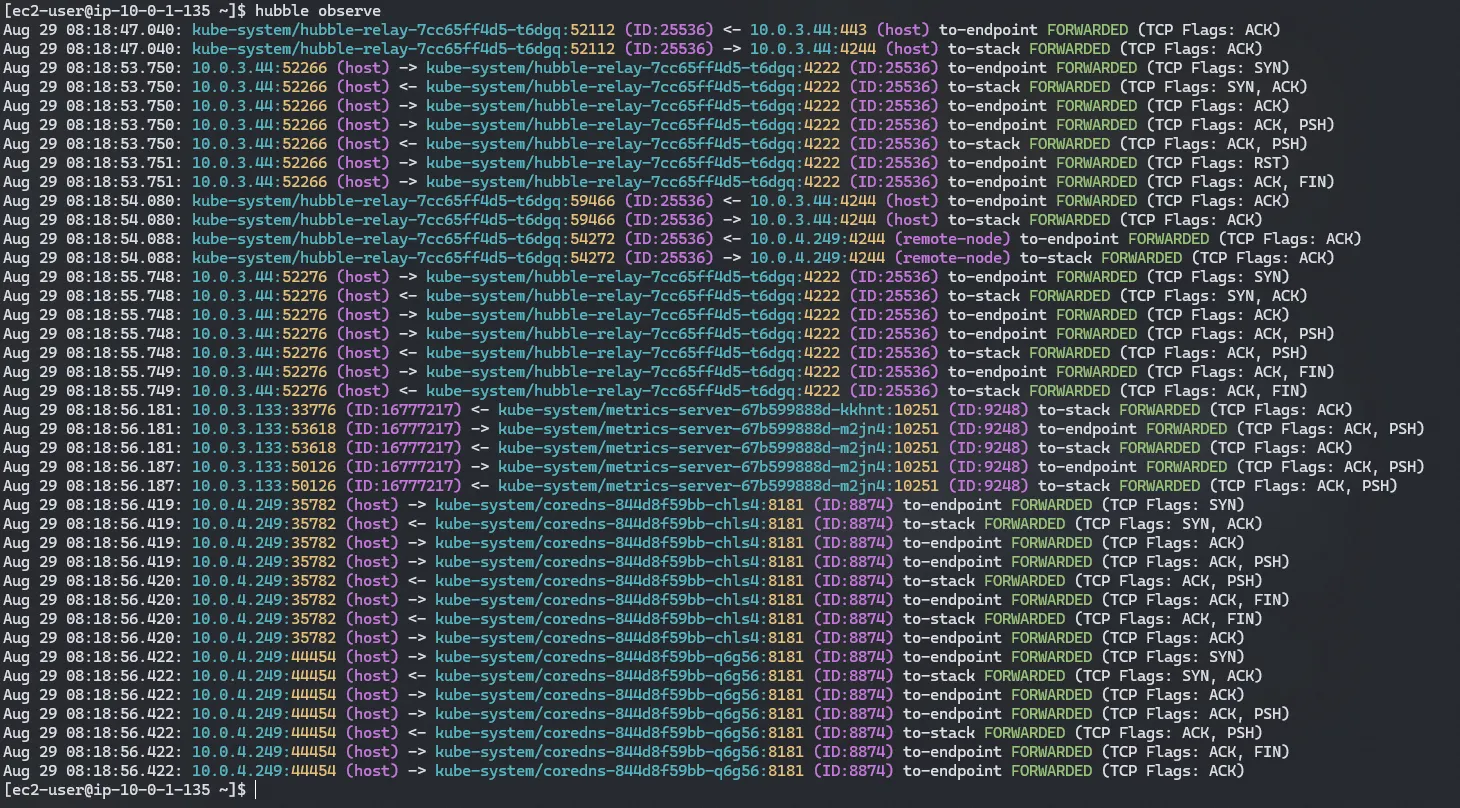Click "coredns-844d8f59bb-q6g56" in the 44454 ACK, FIN row
1460x808 pixels.
[651, 752]
